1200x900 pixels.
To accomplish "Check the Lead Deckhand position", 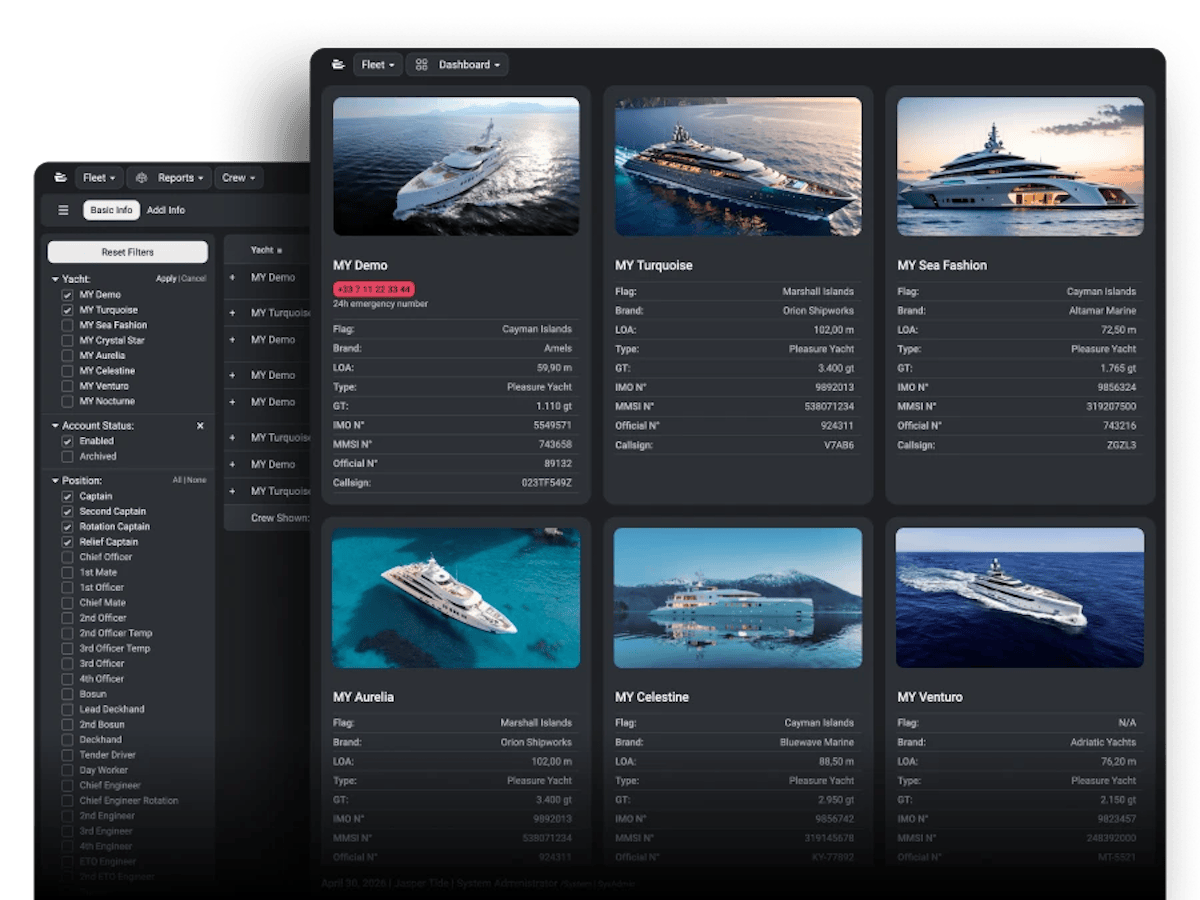I will pyautogui.click(x=67, y=709).
